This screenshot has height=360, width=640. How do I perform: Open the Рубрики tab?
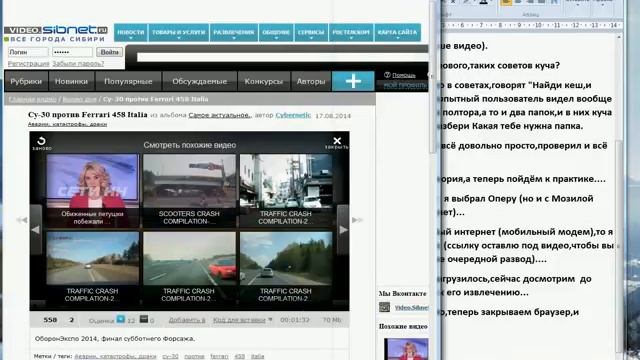(x=26, y=81)
